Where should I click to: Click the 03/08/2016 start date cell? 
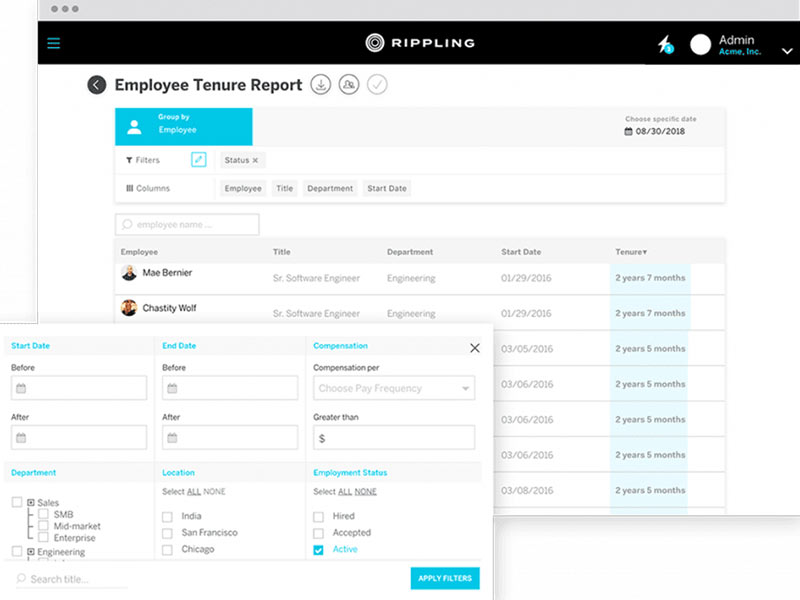(527, 490)
